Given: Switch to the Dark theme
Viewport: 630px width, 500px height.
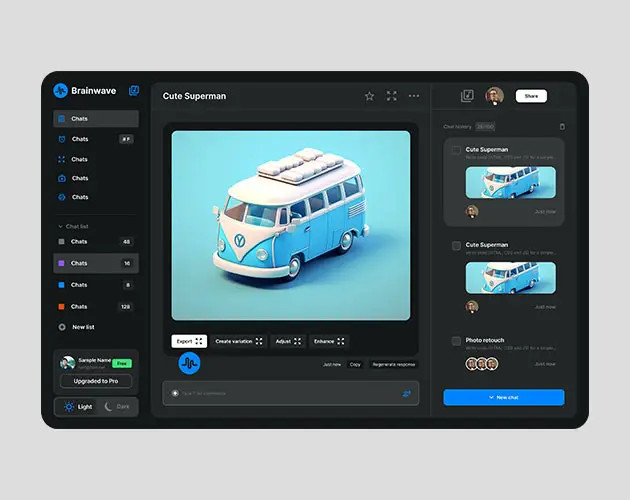Looking at the screenshot, I should point(116,407).
